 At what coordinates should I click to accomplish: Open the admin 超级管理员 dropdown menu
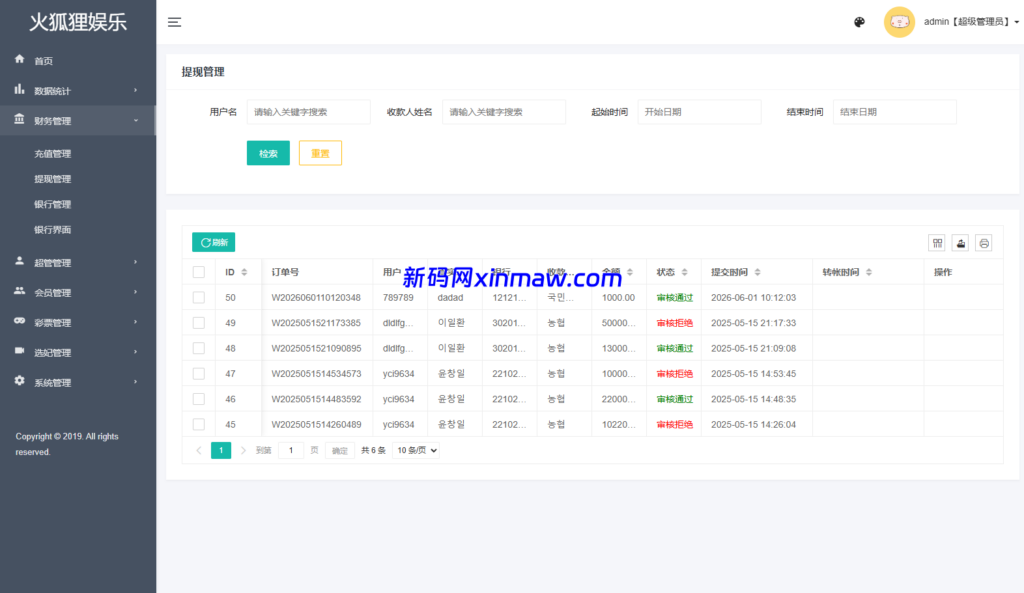[972, 22]
